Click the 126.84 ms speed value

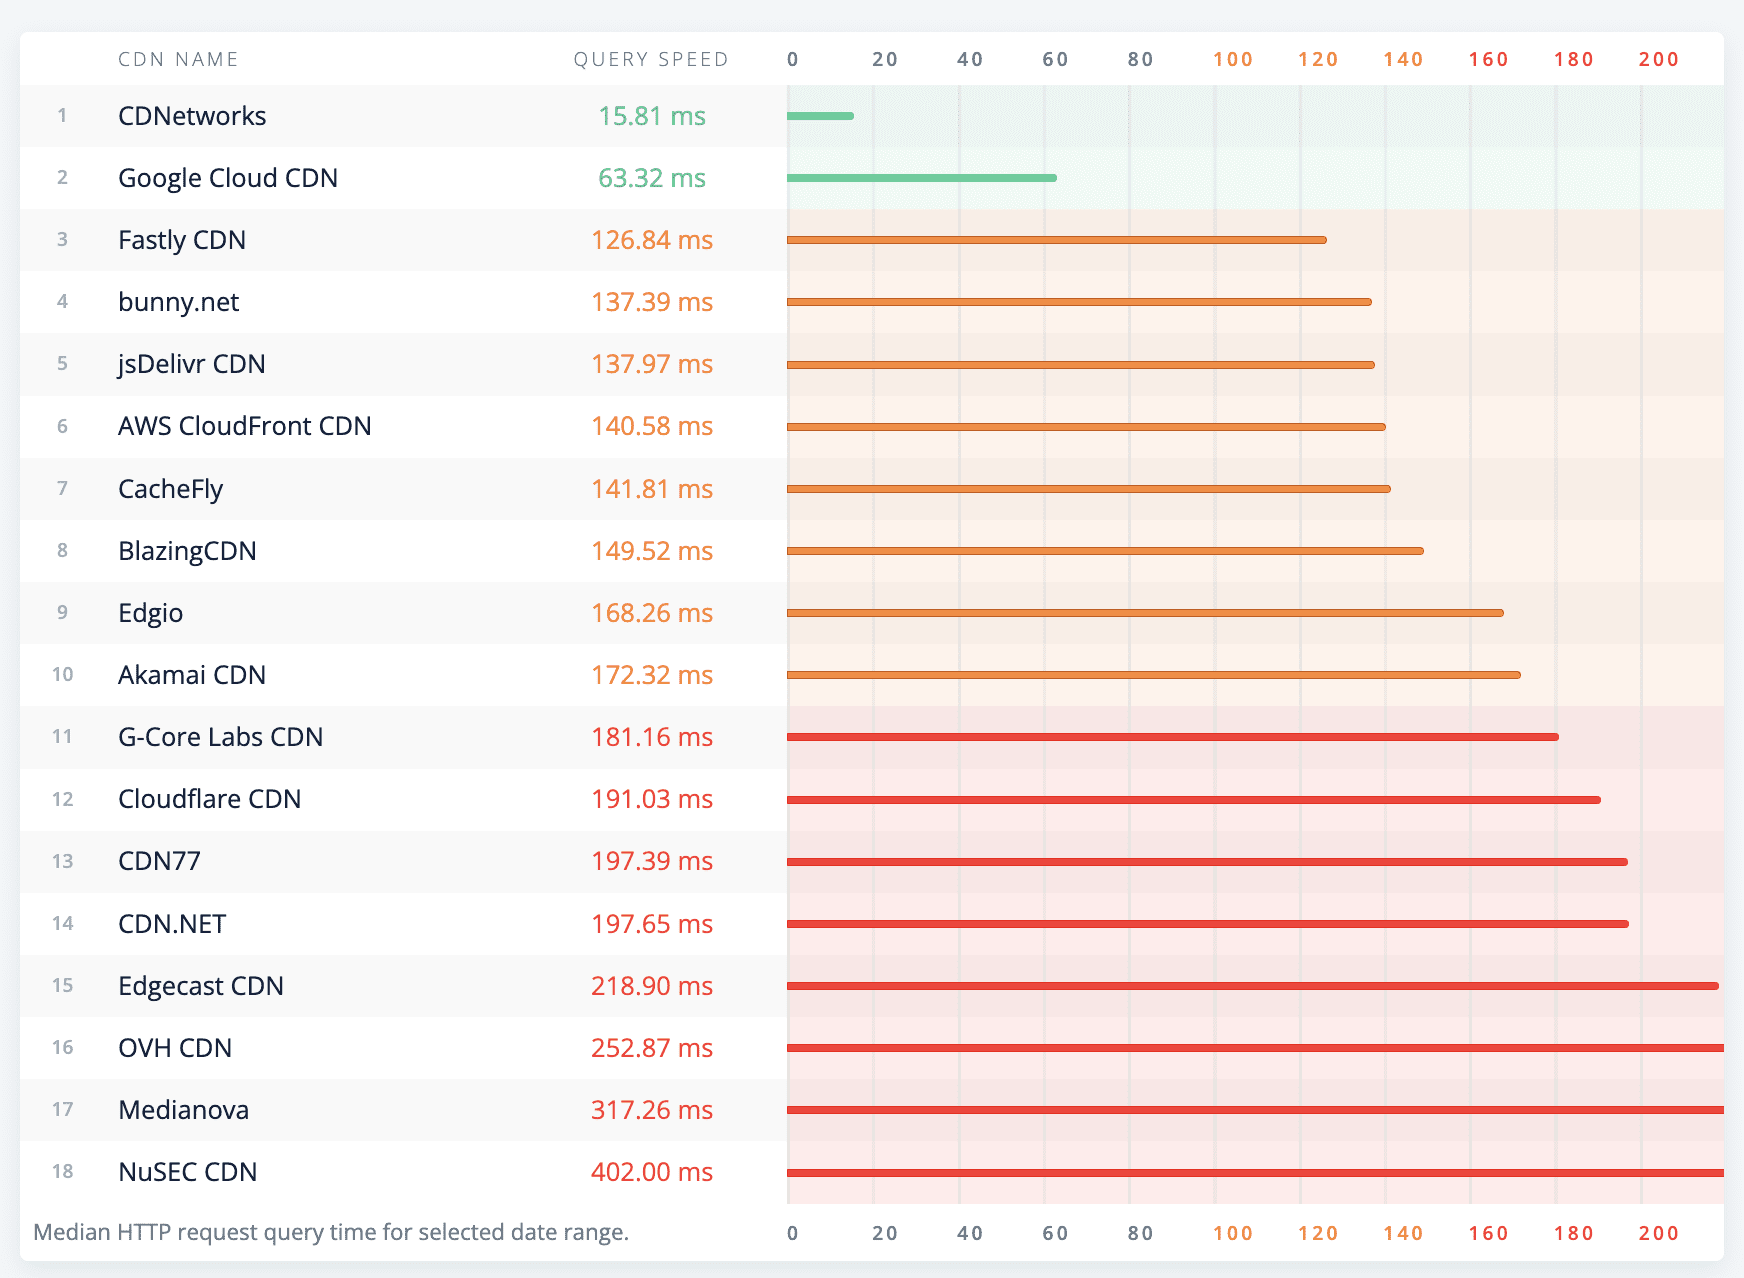tap(652, 240)
